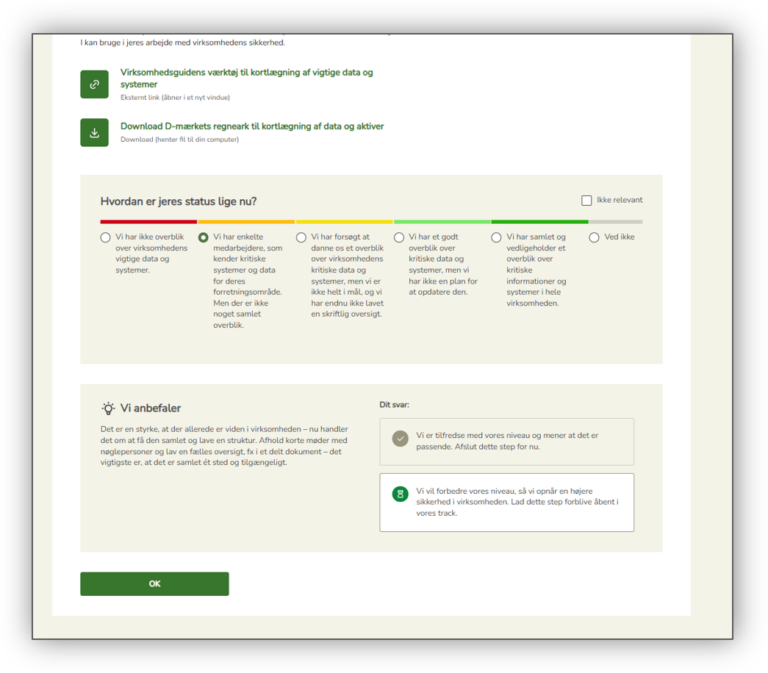Select the 'Ved ikke' radio button
768x673 pixels.
pos(594,238)
